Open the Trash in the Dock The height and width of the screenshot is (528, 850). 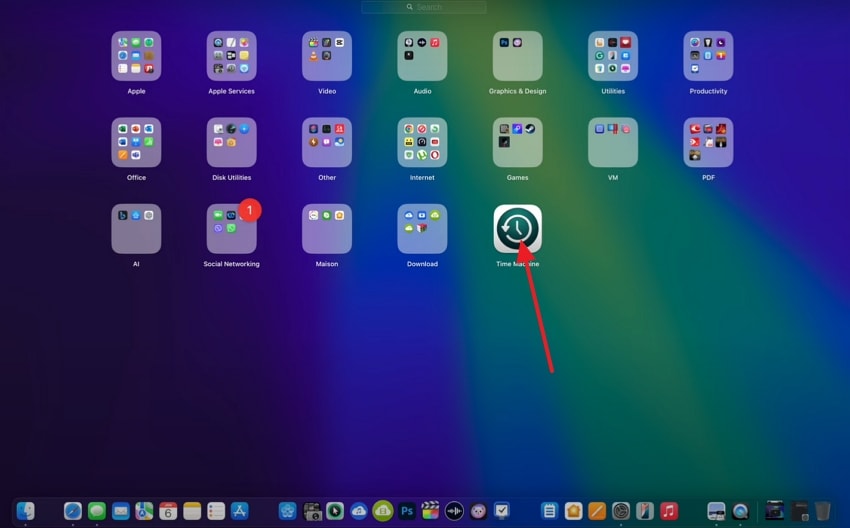tap(822, 511)
